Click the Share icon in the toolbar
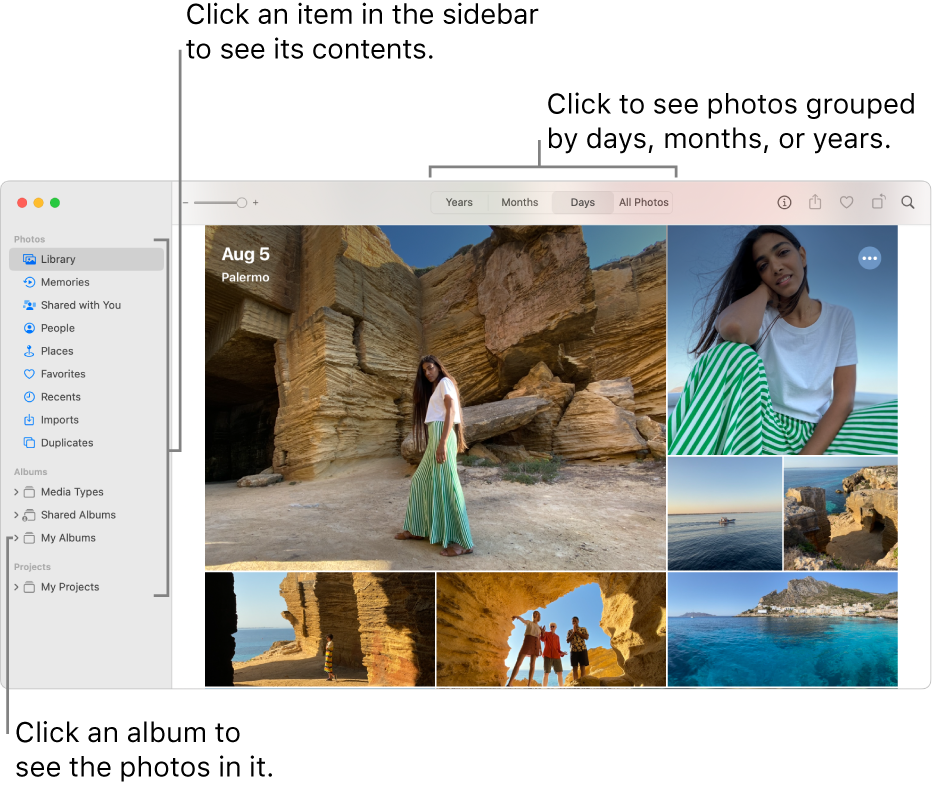 815,202
